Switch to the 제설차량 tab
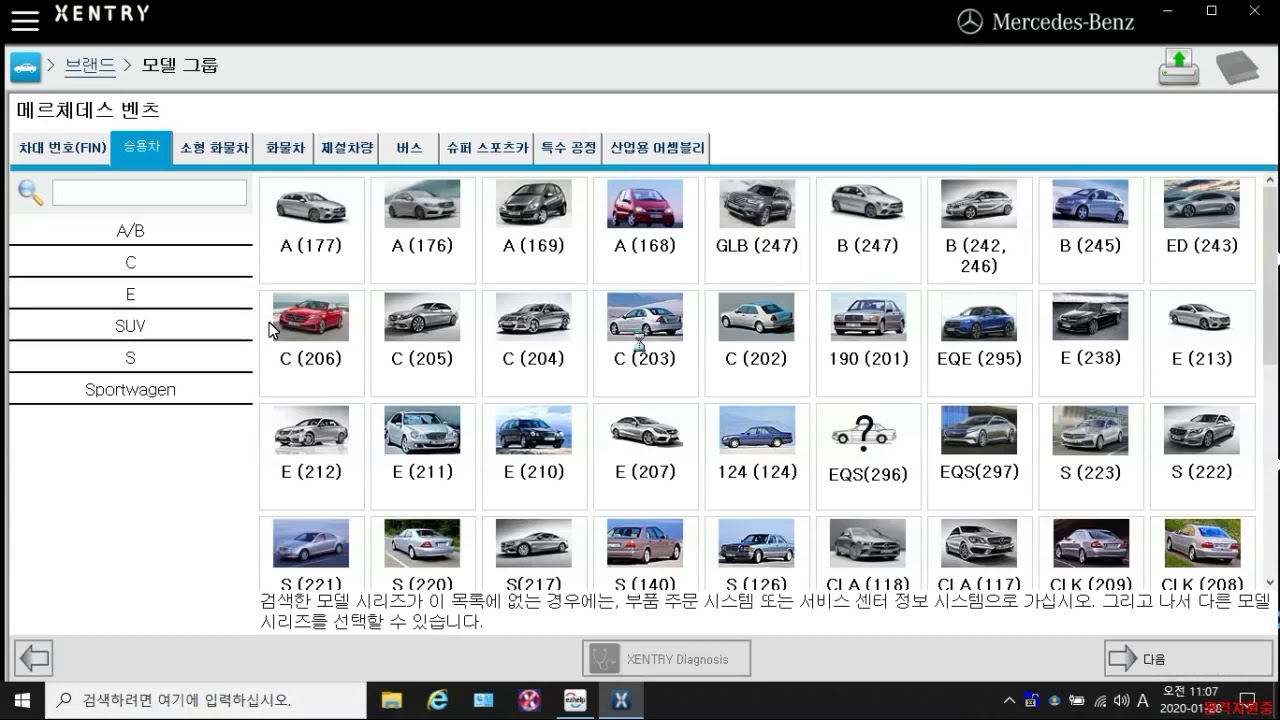The width and height of the screenshot is (1280, 720). click(x=347, y=148)
